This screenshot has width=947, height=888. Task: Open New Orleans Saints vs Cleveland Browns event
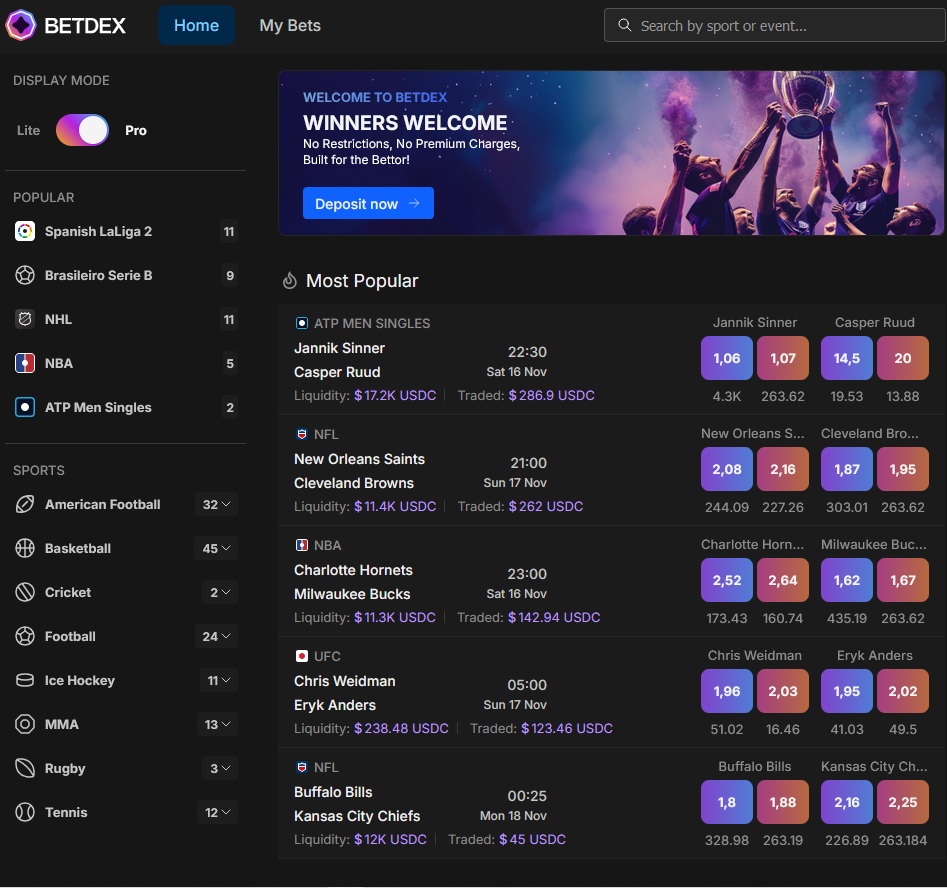611,470
